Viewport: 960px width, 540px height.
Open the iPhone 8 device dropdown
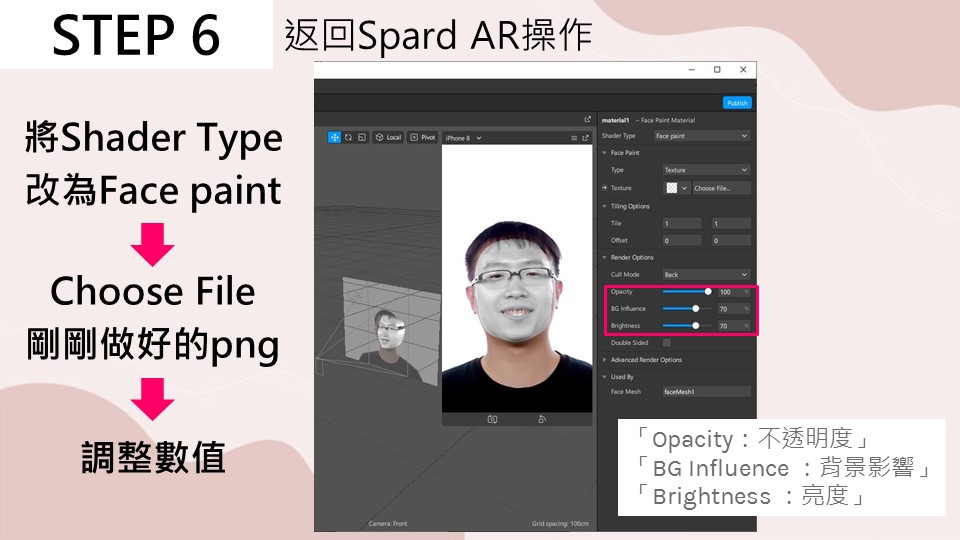coord(463,138)
